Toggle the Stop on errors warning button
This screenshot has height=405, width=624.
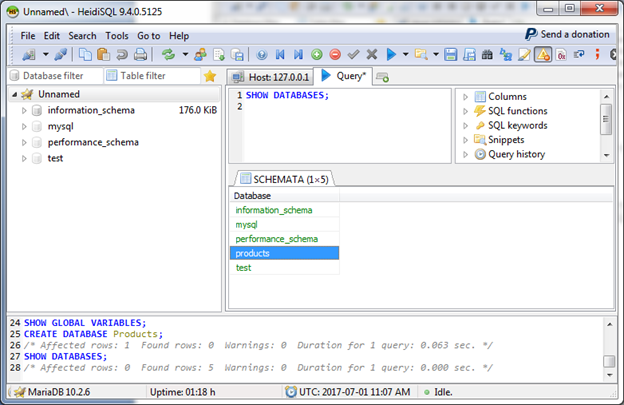pos(543,55)
